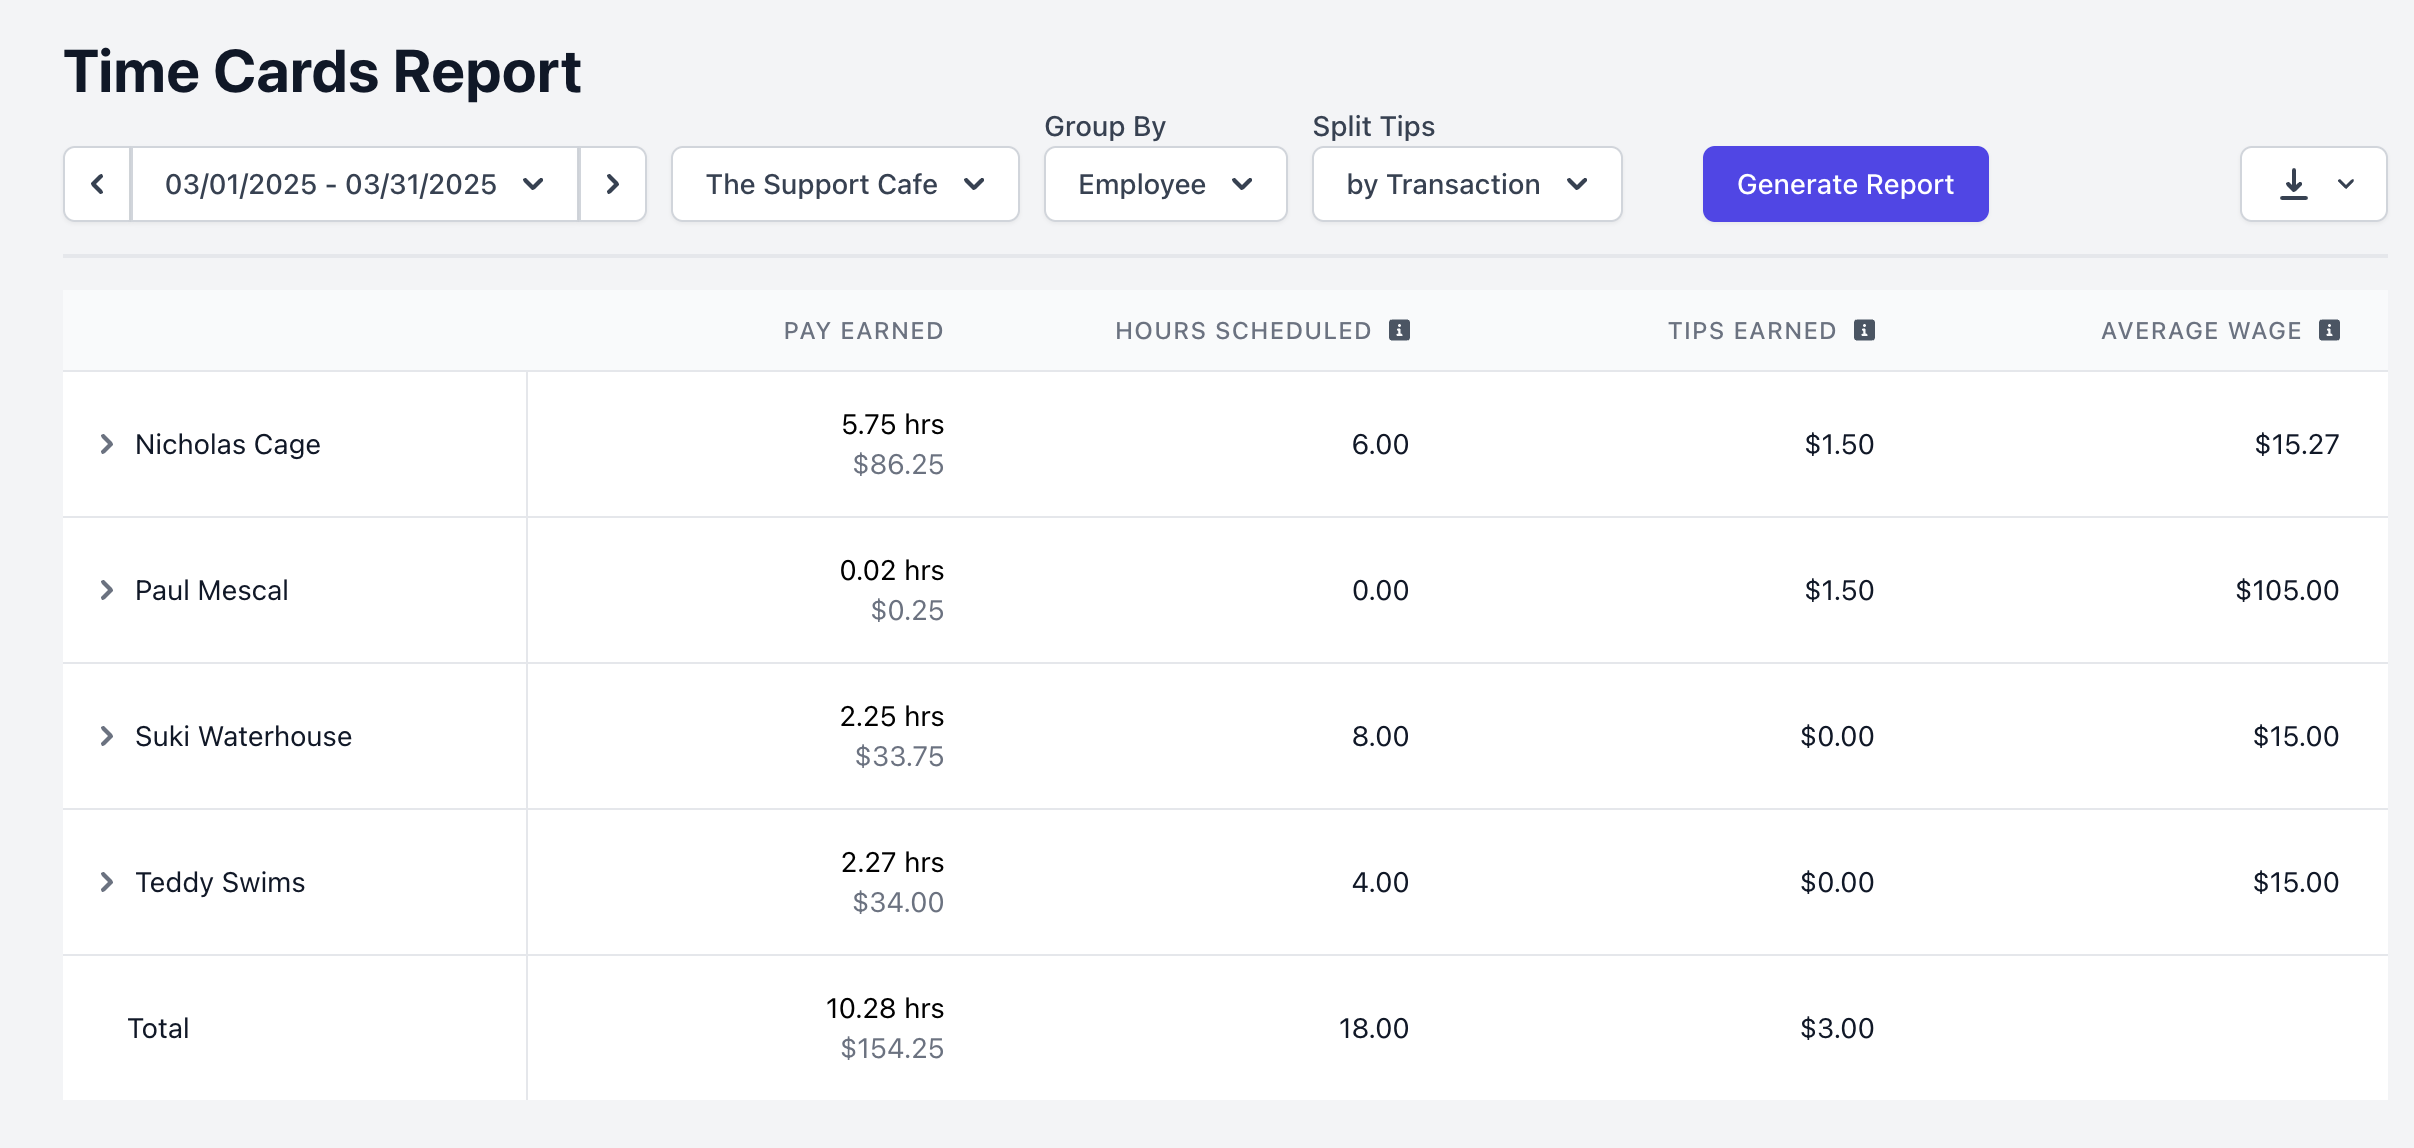2414x1148 pixels.
Task: Open the date range 03/01/2025 - 03/31/2025 dropdown
Action: [x=354, y=184]
